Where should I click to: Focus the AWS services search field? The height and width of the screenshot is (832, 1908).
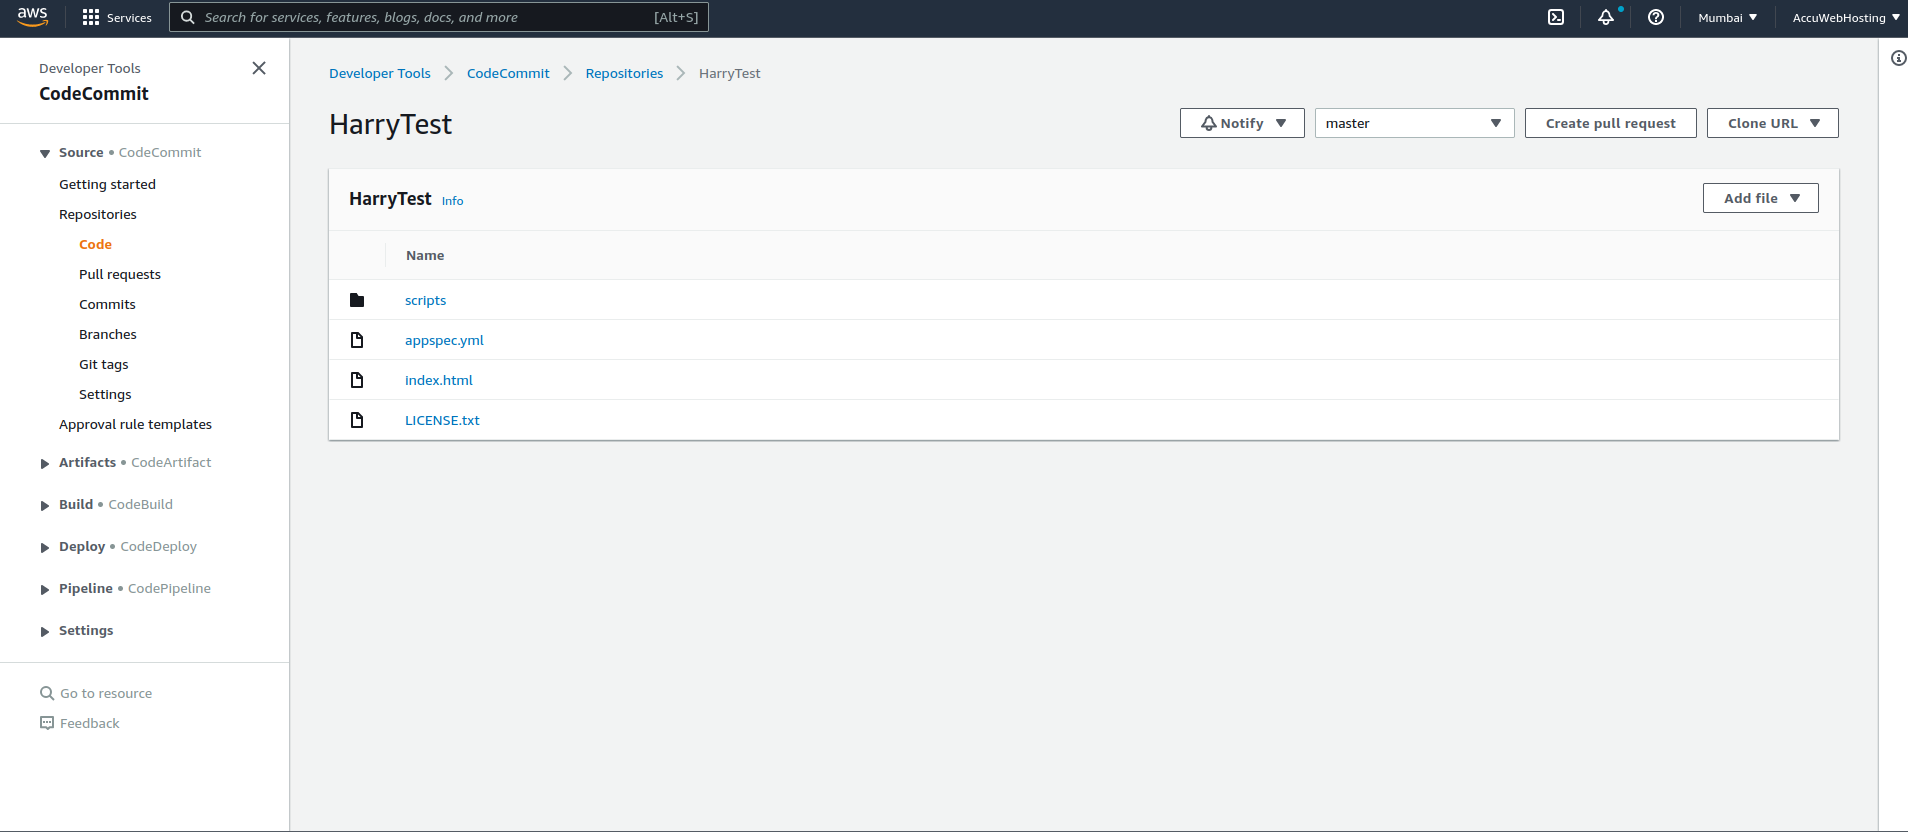pyautogui.click(x=439, y=17)
